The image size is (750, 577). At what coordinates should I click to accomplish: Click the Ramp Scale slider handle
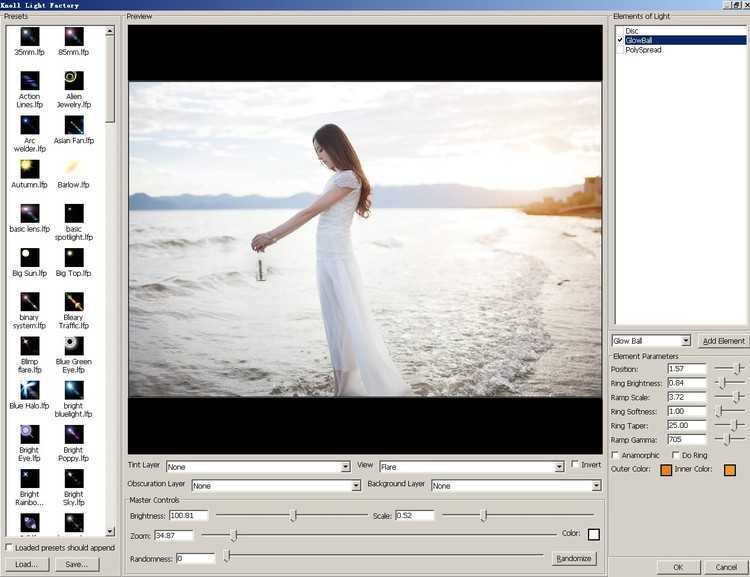point(739,397)
